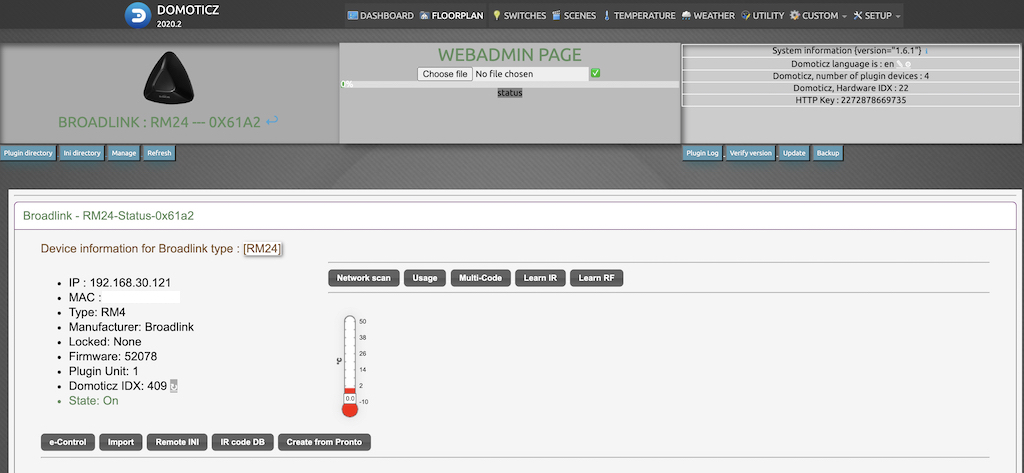
Task: Open the Scenes page
Action: point(574,16)
